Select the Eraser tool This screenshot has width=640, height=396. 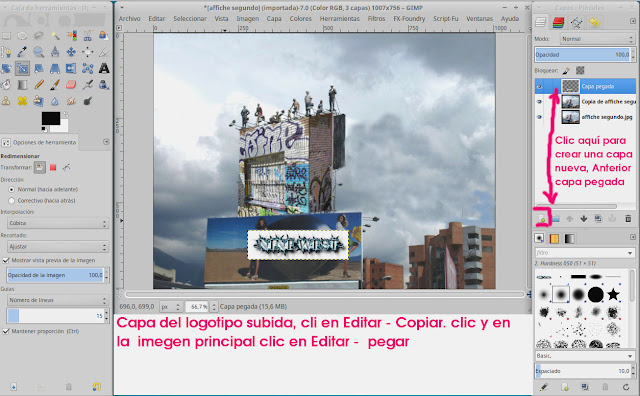(71, 85)
